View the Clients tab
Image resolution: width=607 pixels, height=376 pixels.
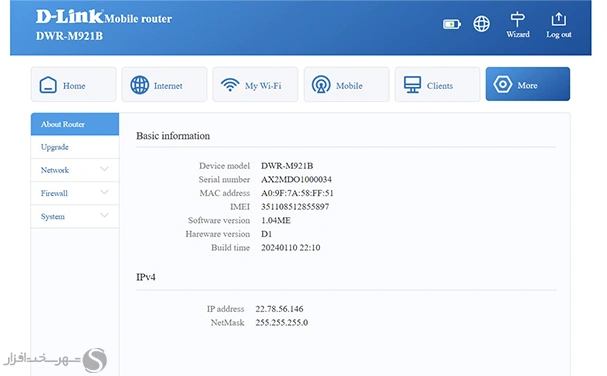coord(437,84)
